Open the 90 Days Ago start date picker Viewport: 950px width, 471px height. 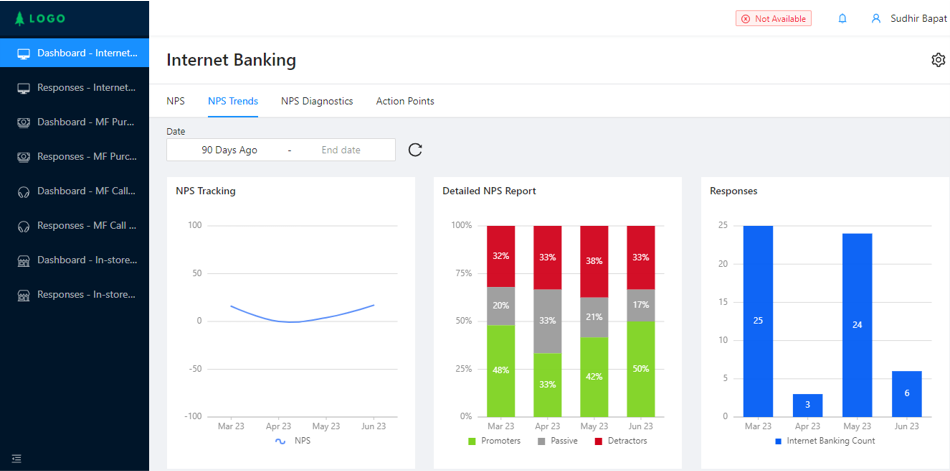(x=229, y=150)
